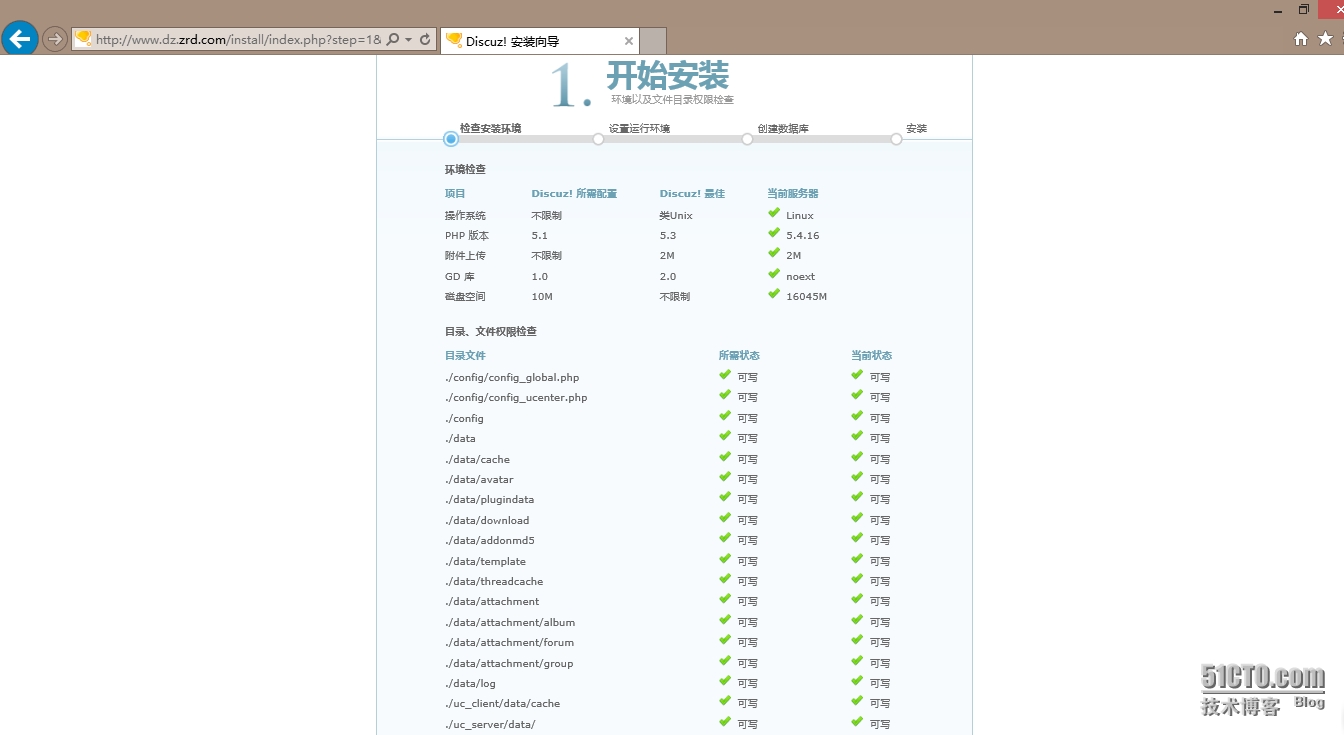Click the site favicon in the address bar

click(x=84, y=39)
